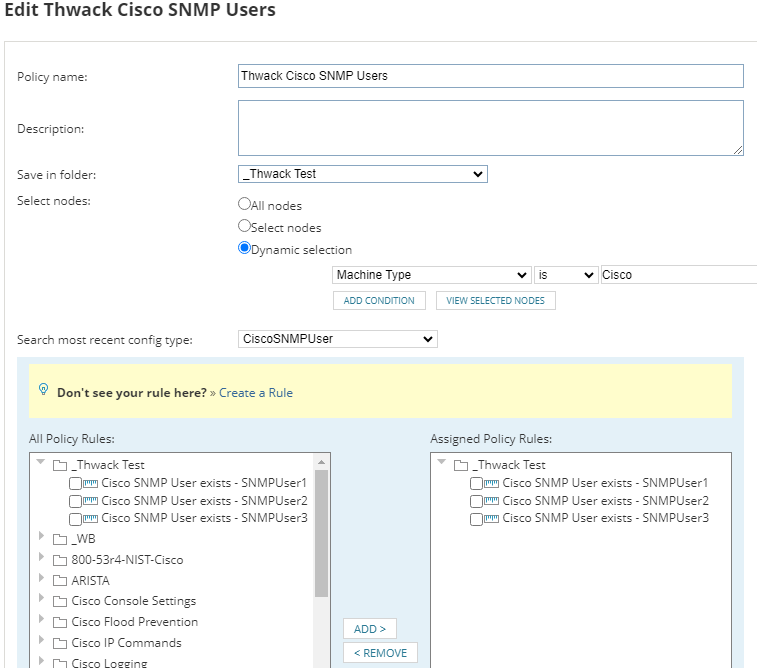This screenshot has height=668, width=757.
Task: Tick SNMPUser3 checkbox in Assigned Policy Rules
Action: click(x=477, y=519)
